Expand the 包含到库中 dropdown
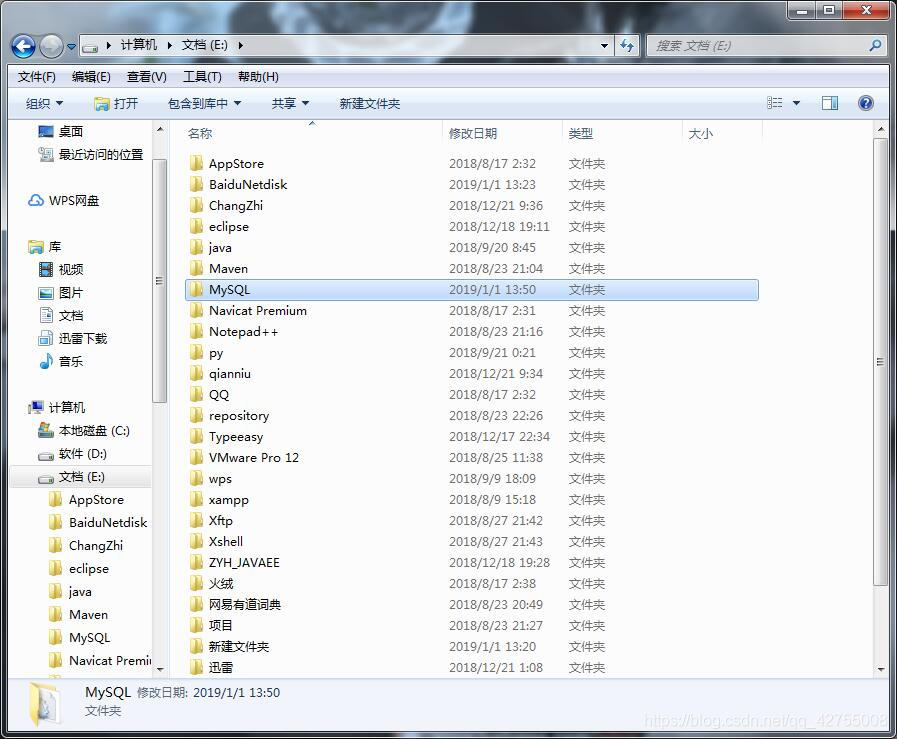The image size is (897, 739). click(204, 104)
